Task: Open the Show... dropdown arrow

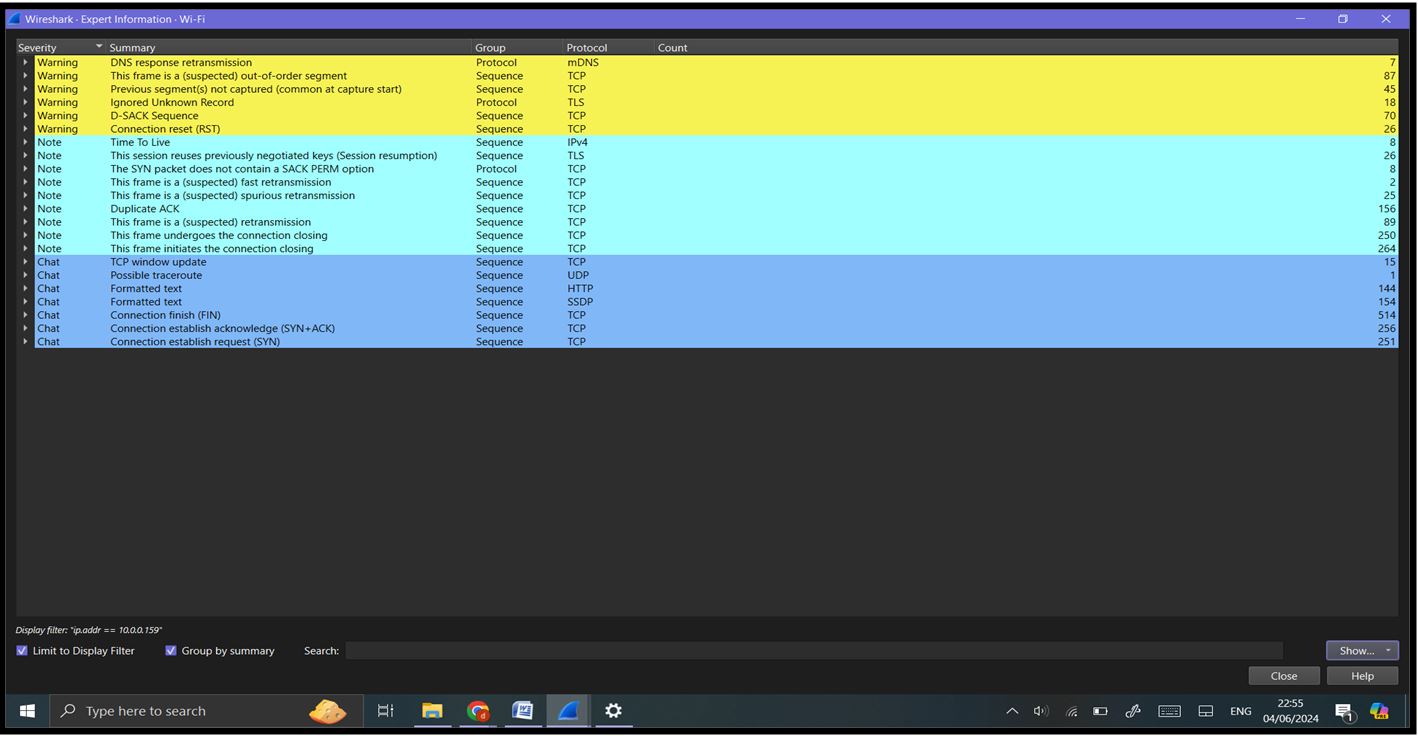Action: tap(1388, 650)
